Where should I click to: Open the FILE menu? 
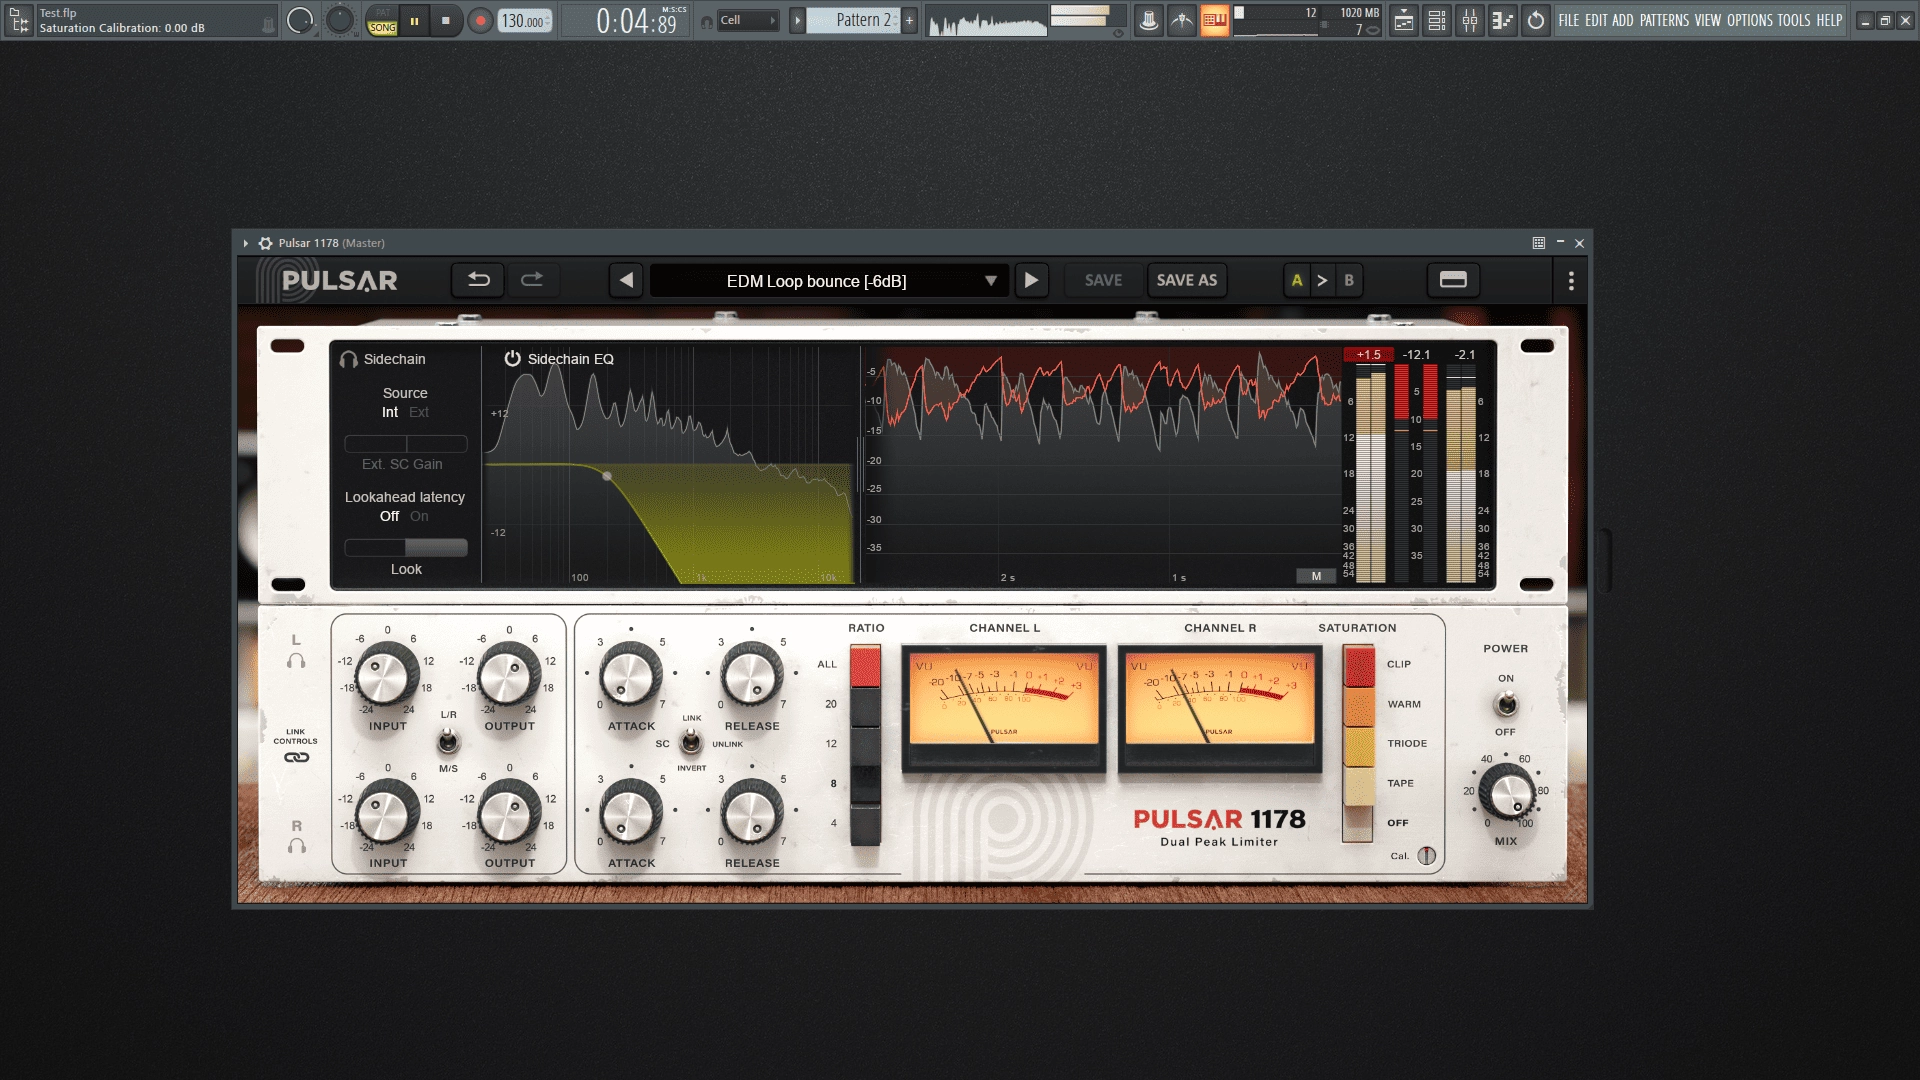(1569, 20)
